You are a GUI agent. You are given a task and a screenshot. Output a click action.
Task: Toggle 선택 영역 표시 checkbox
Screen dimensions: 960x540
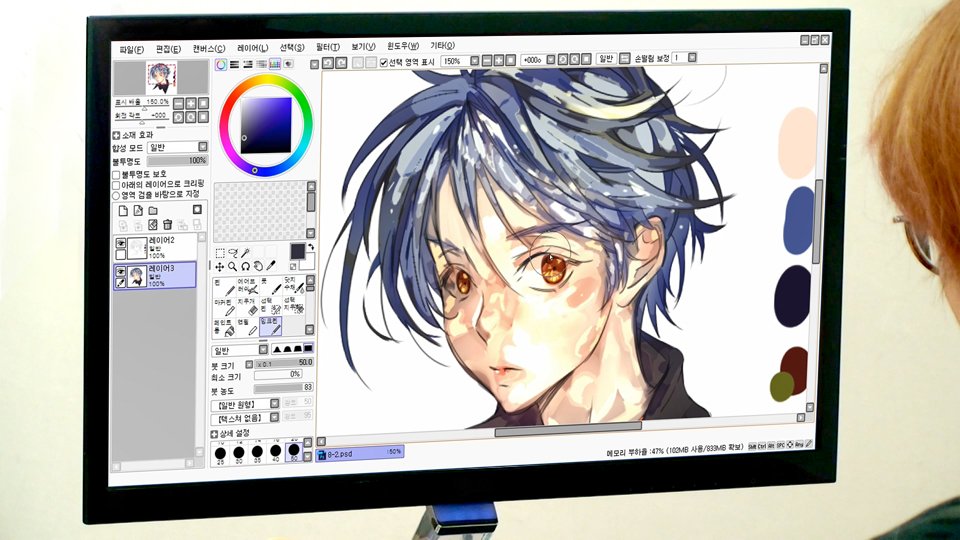point(384,62)
